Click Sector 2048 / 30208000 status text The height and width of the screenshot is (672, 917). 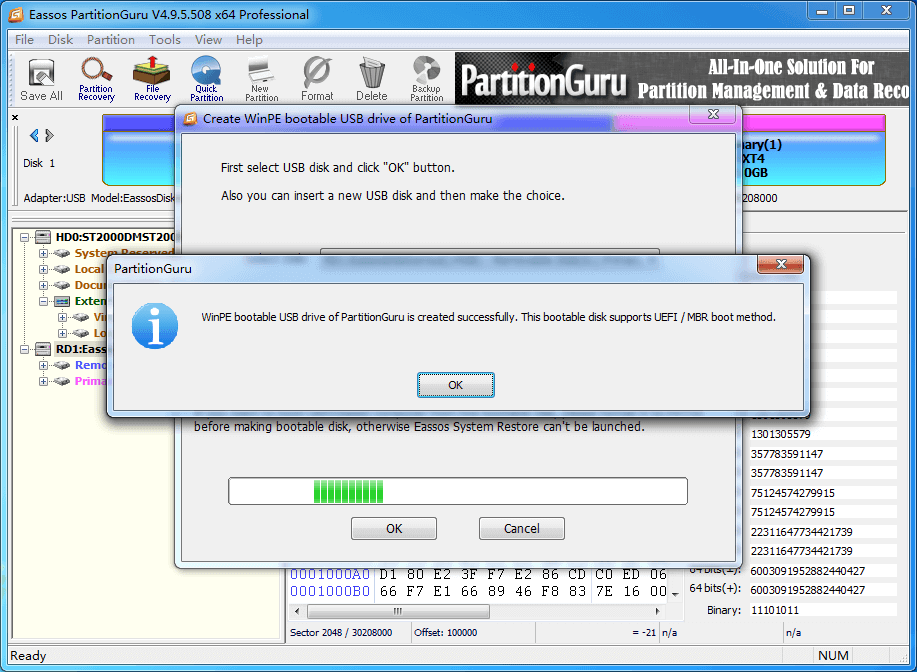341,632
